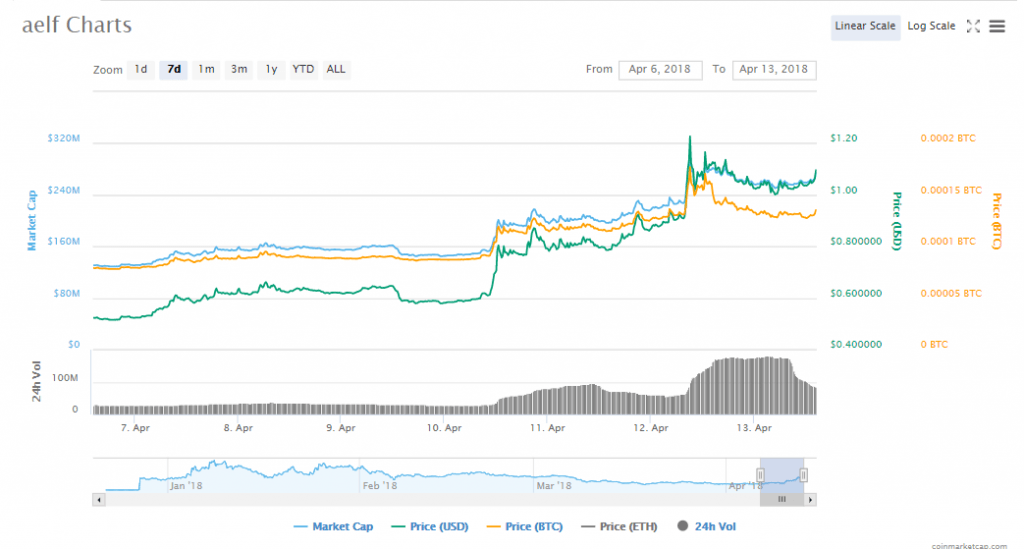Set zoom to YTD

[x=303, y=69]
